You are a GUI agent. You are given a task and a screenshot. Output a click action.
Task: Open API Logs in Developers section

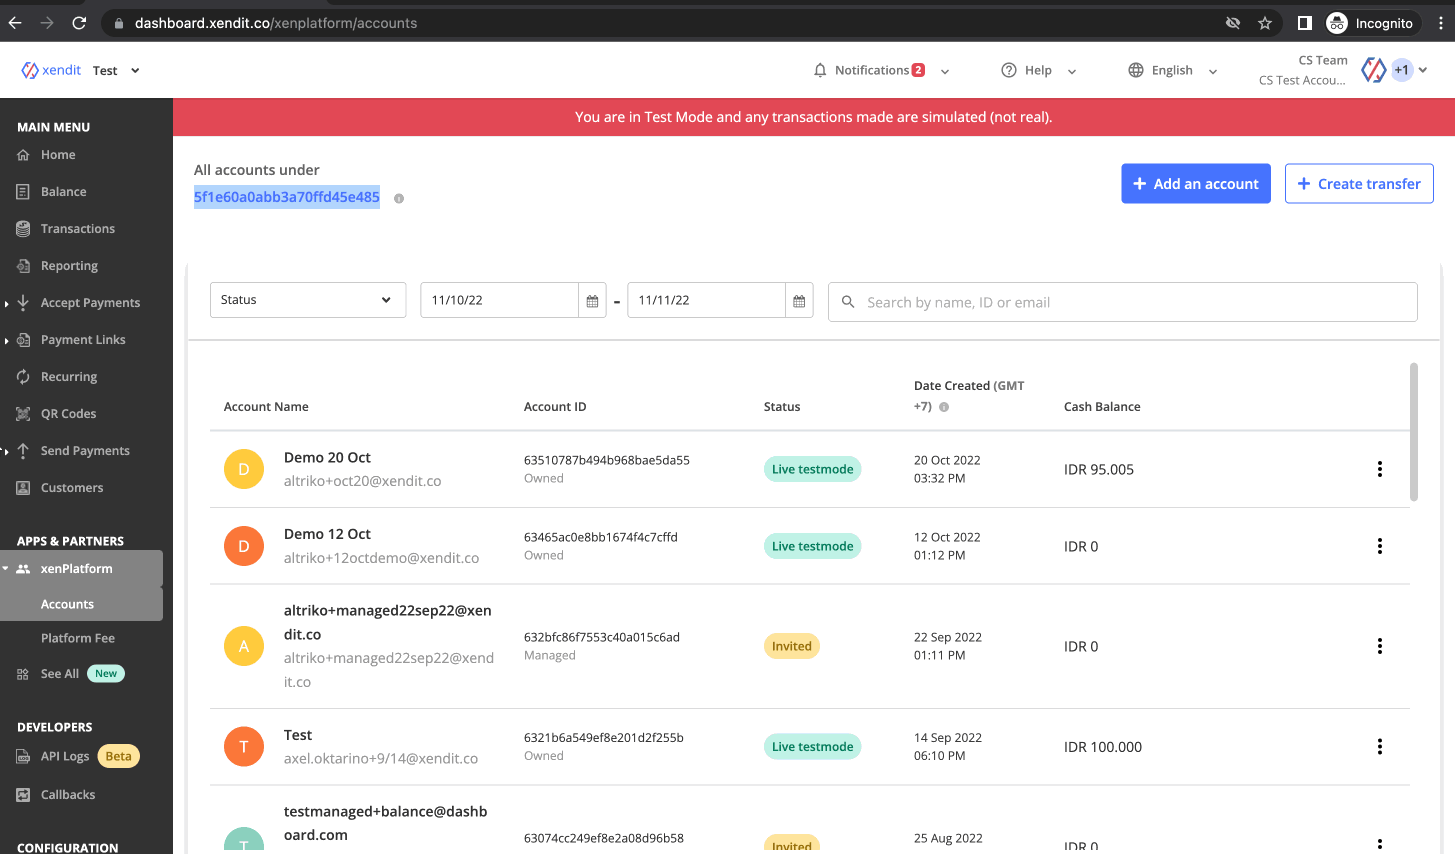[x=65, y=756]
